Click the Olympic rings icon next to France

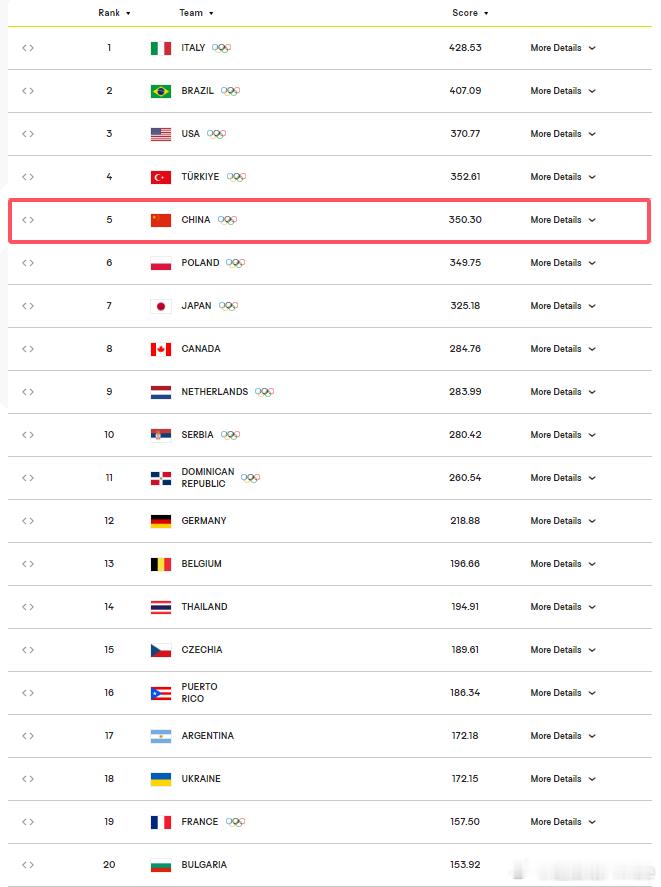point(235,822)
